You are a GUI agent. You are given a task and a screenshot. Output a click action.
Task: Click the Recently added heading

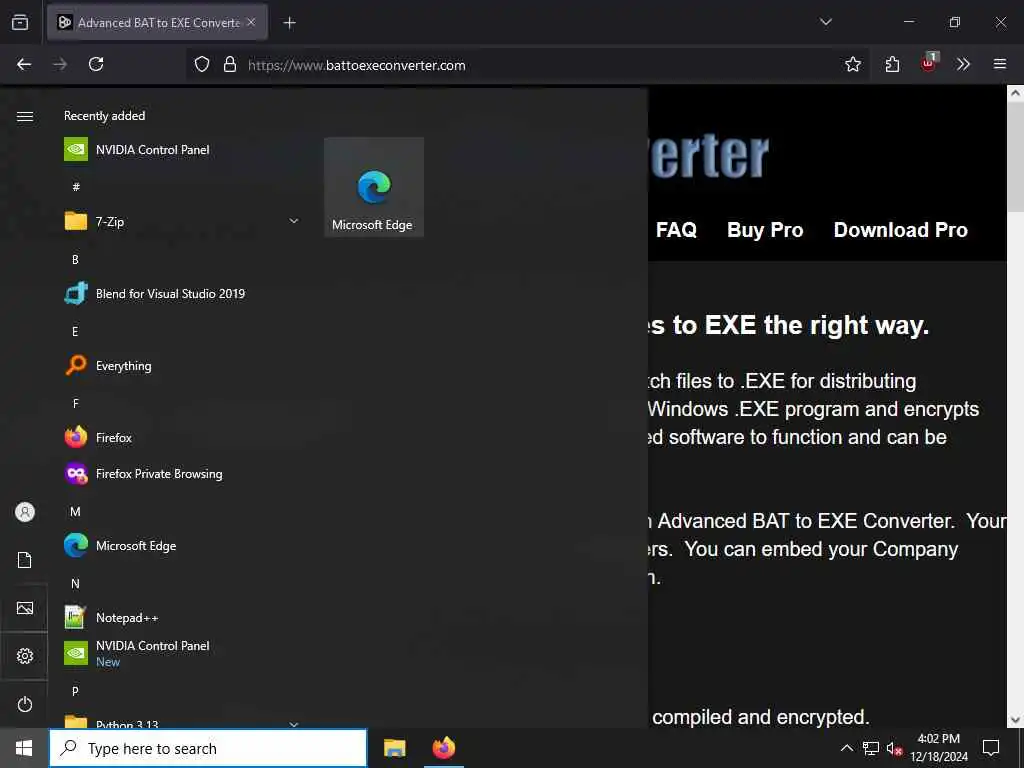[x=104, y=116]
